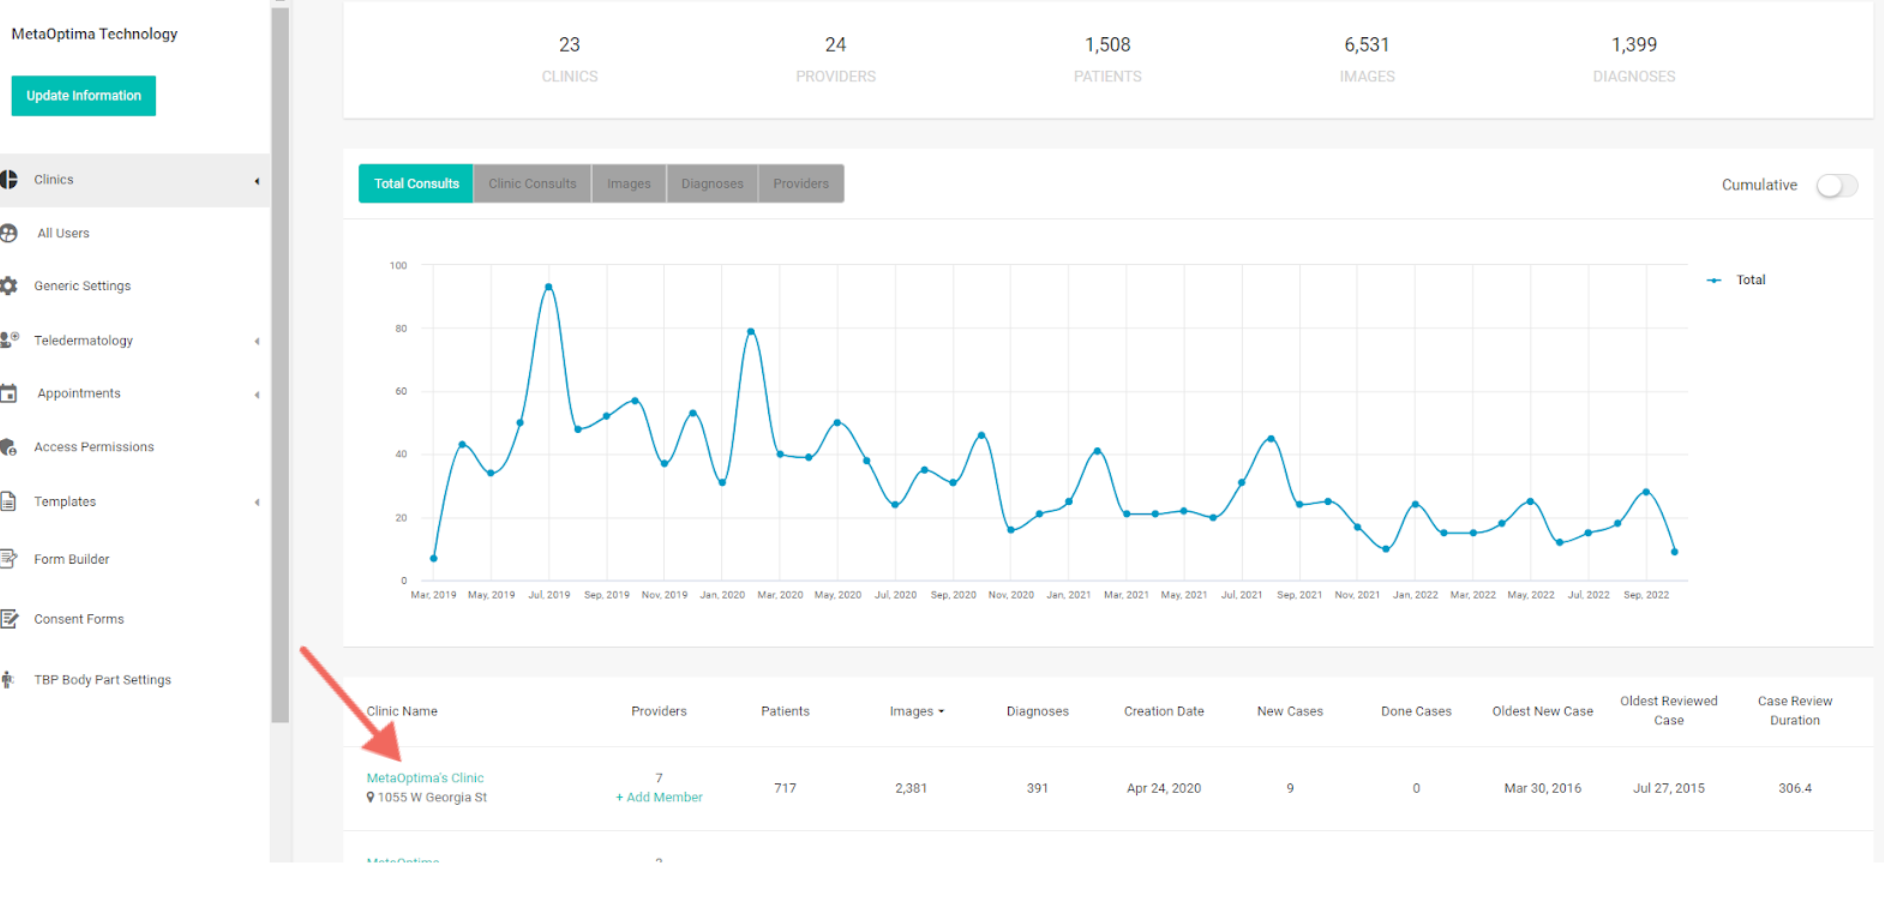Screen dimensions: 1884x906
Task: Click the Teledermatology people icon
Action: click(x=9, y=340)
